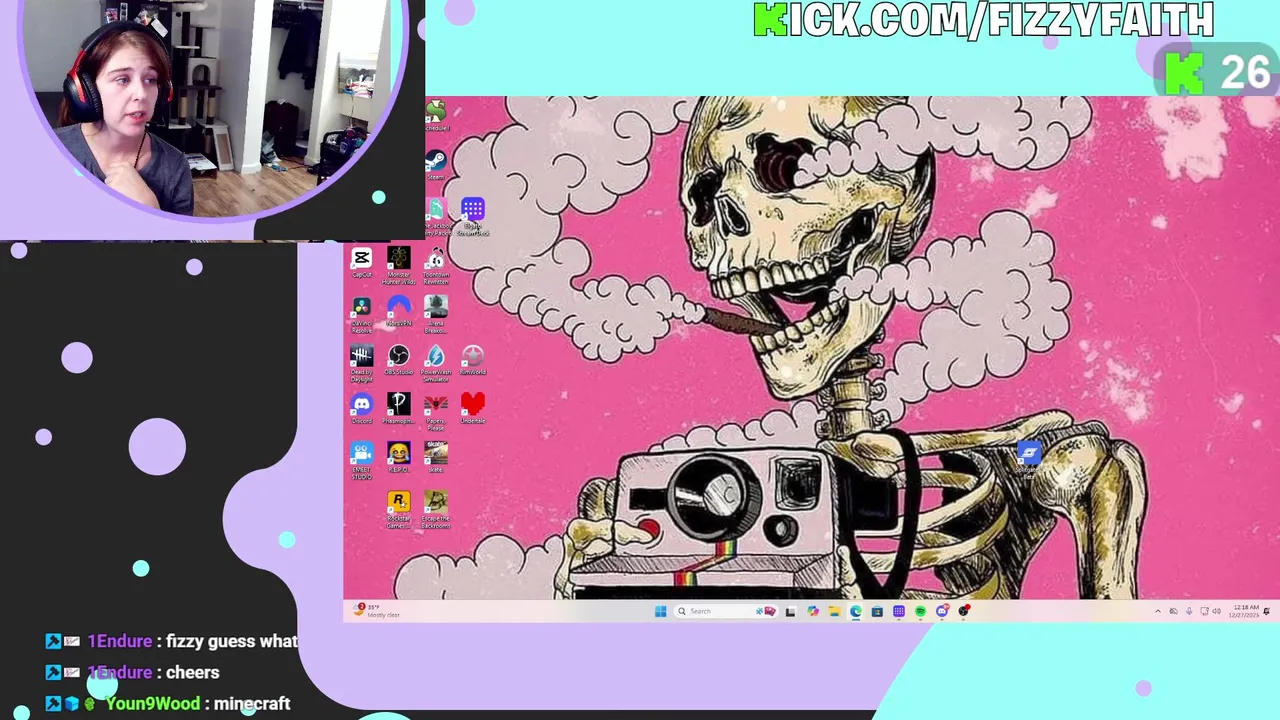Open the CapCut desktop shortcut

click(361, 263)
